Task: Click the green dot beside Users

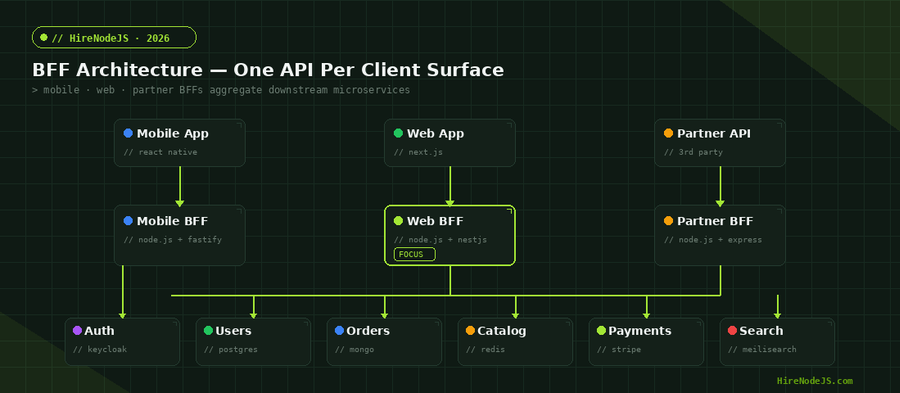Action: 208,330
